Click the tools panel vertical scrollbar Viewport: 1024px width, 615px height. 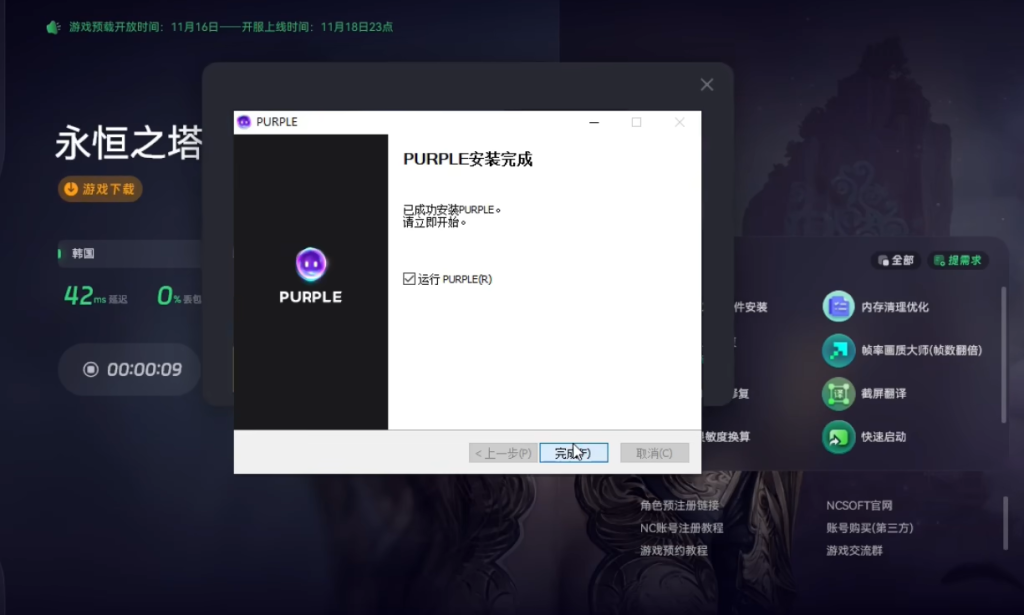click(1003, 350)
